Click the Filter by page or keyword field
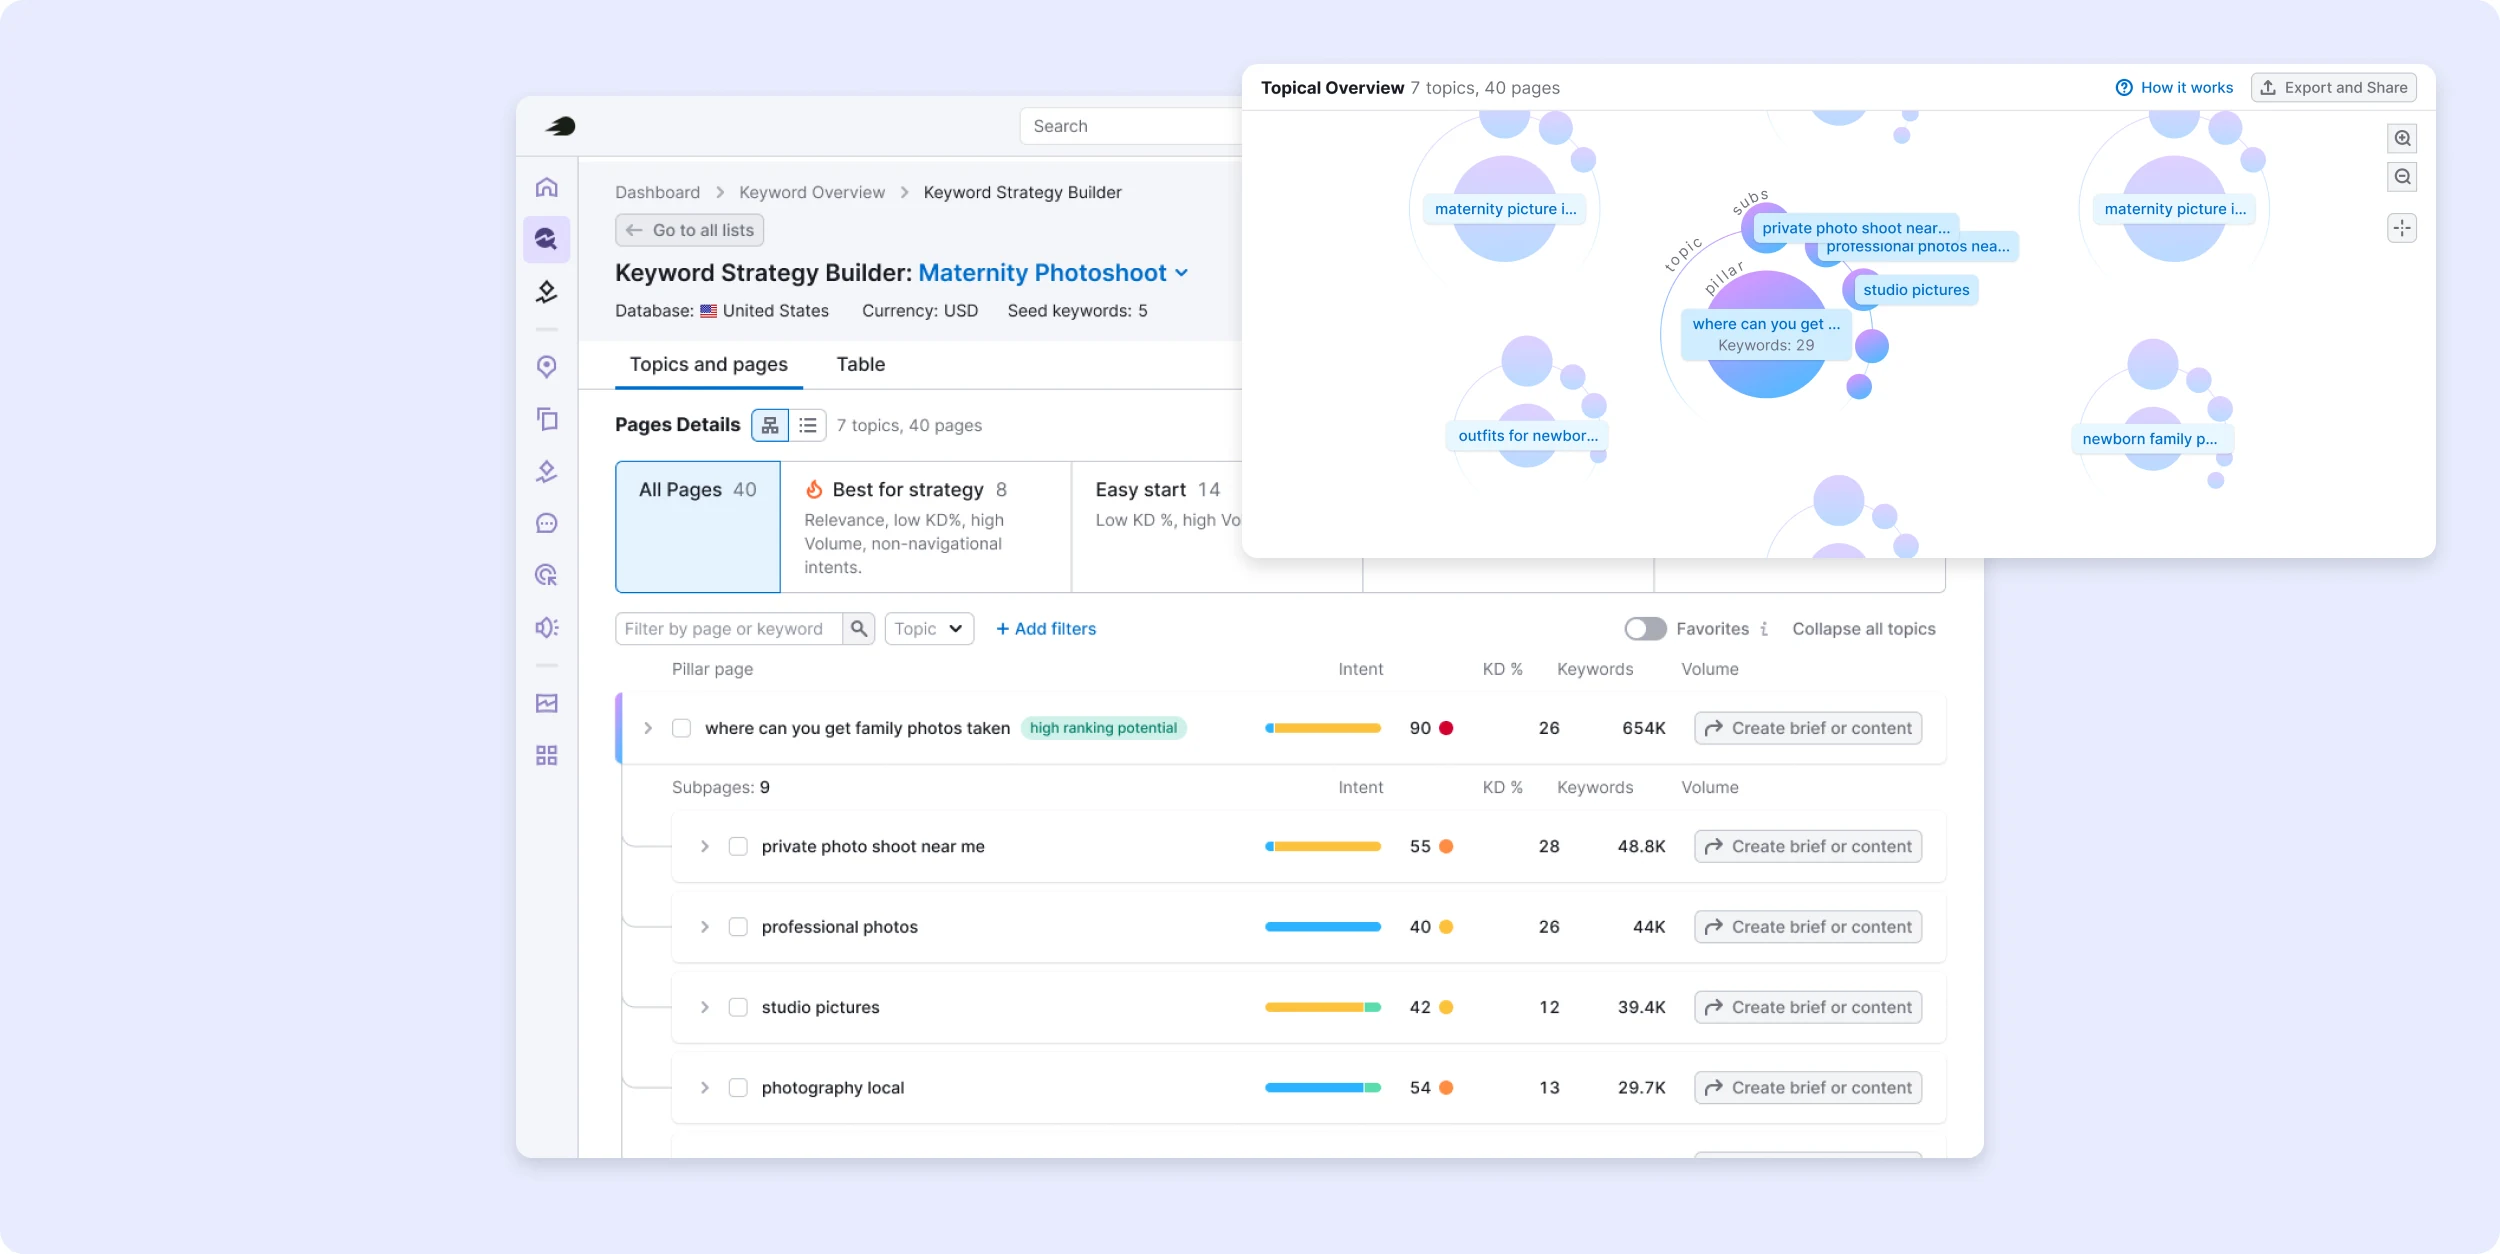This screenshot has height=1254, width=2500. coord(729,629)
